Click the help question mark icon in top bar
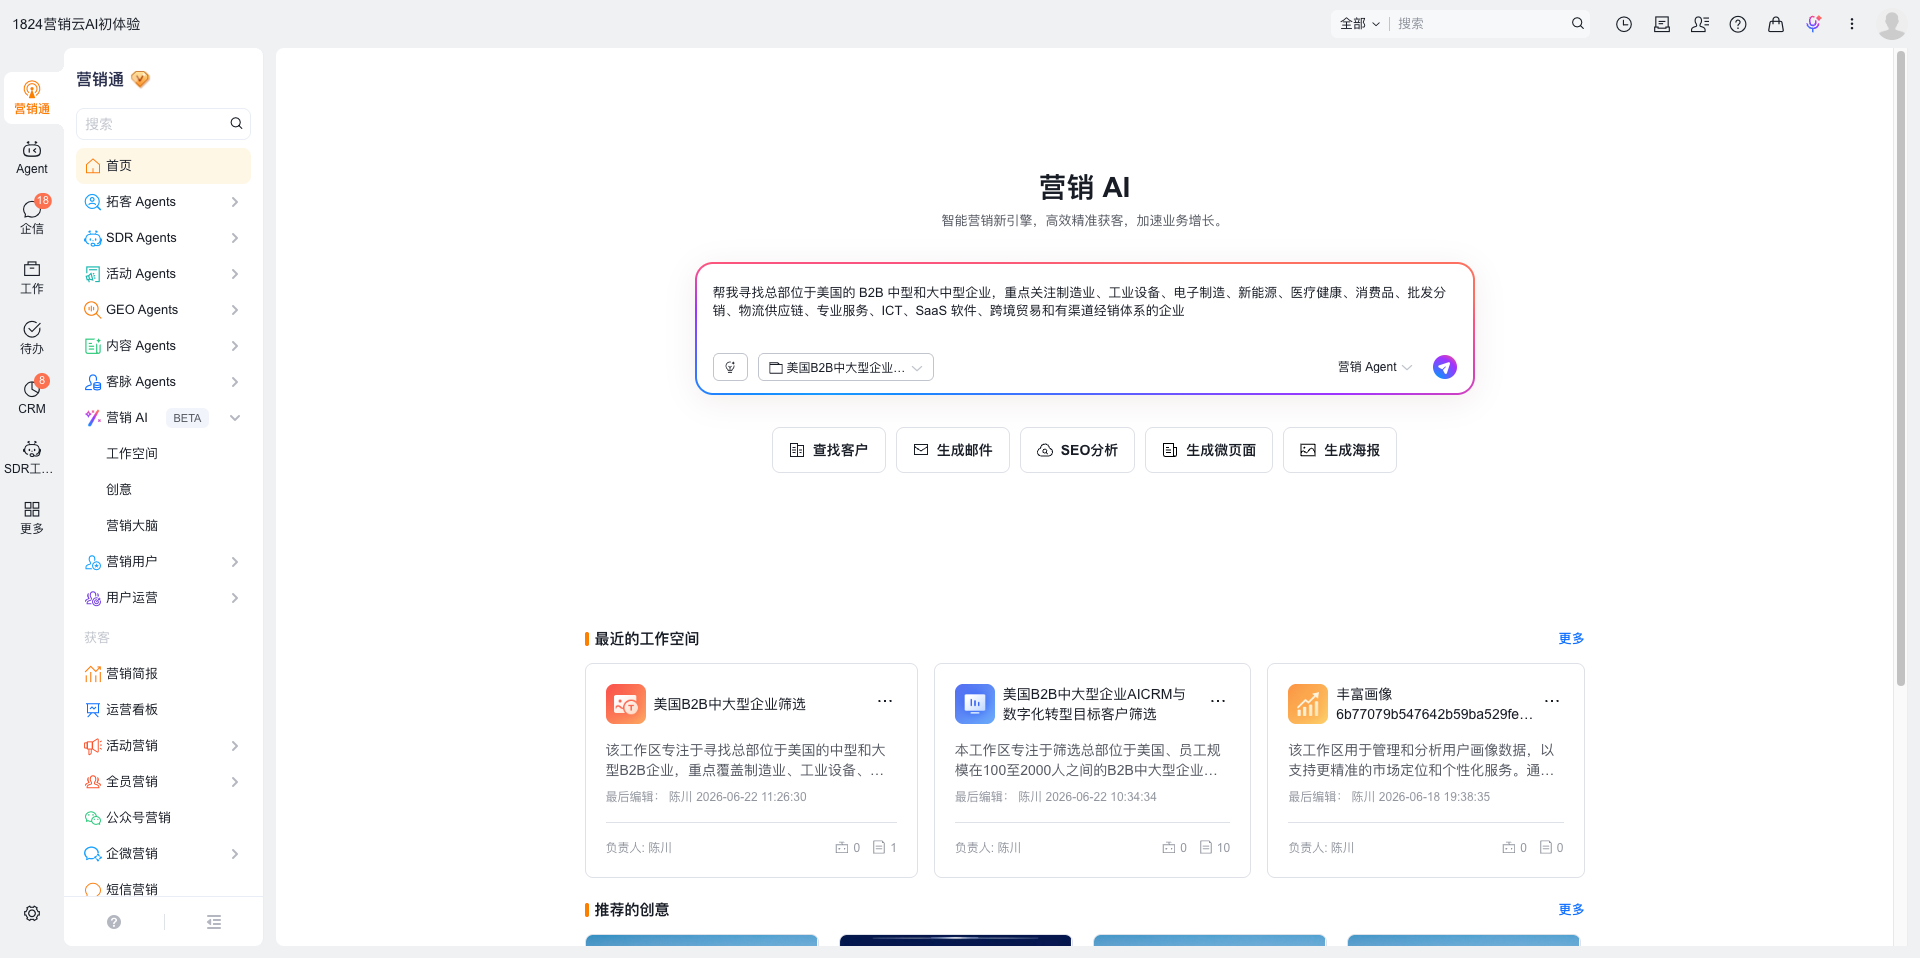Screen dimensions: 1920x958 pos(1738,24)
